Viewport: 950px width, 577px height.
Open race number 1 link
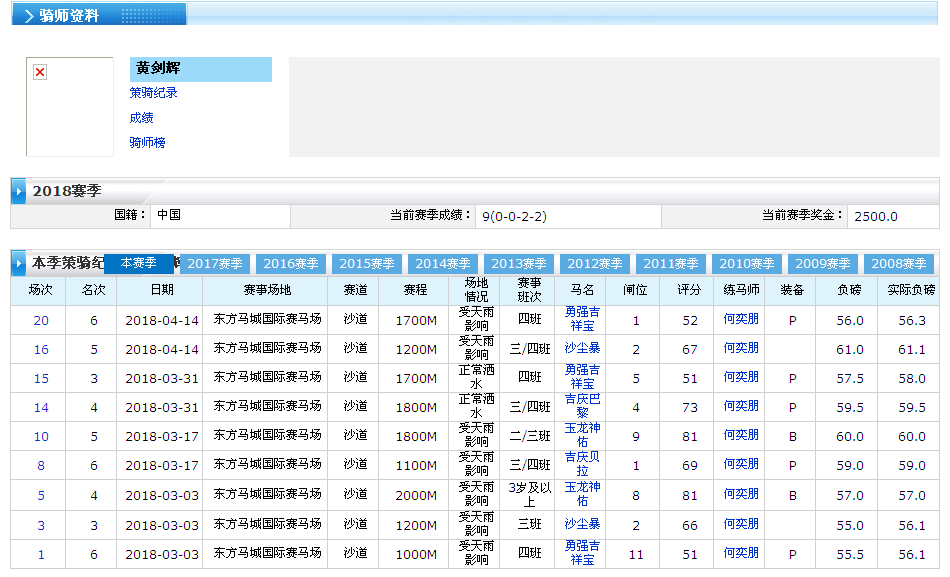41,554
